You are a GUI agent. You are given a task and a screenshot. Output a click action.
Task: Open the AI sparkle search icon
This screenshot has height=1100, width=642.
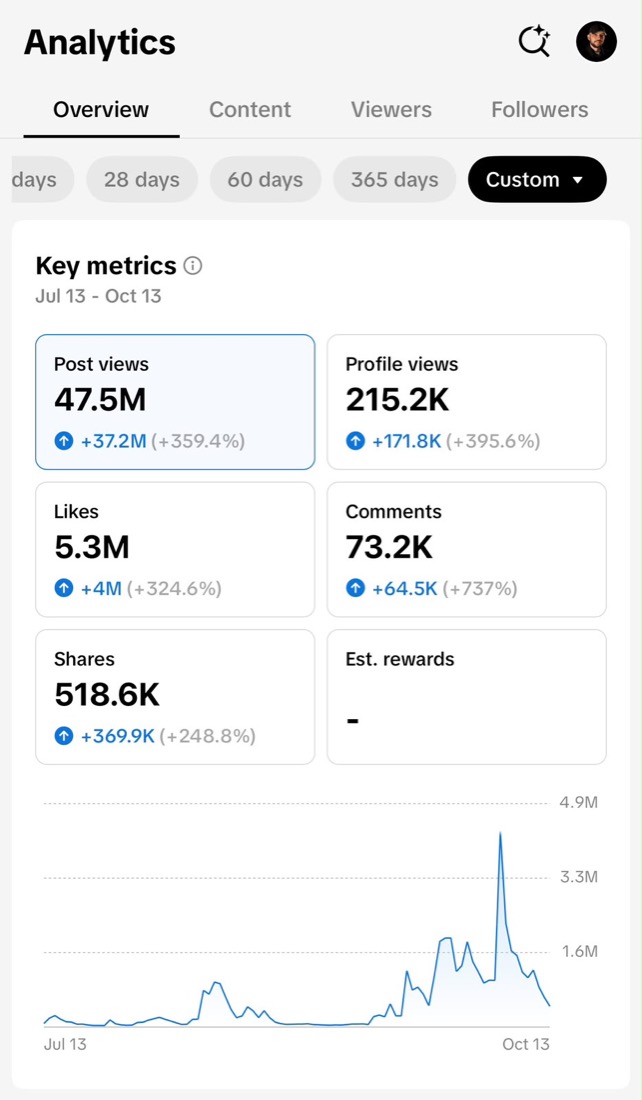[x=535, y=41]
